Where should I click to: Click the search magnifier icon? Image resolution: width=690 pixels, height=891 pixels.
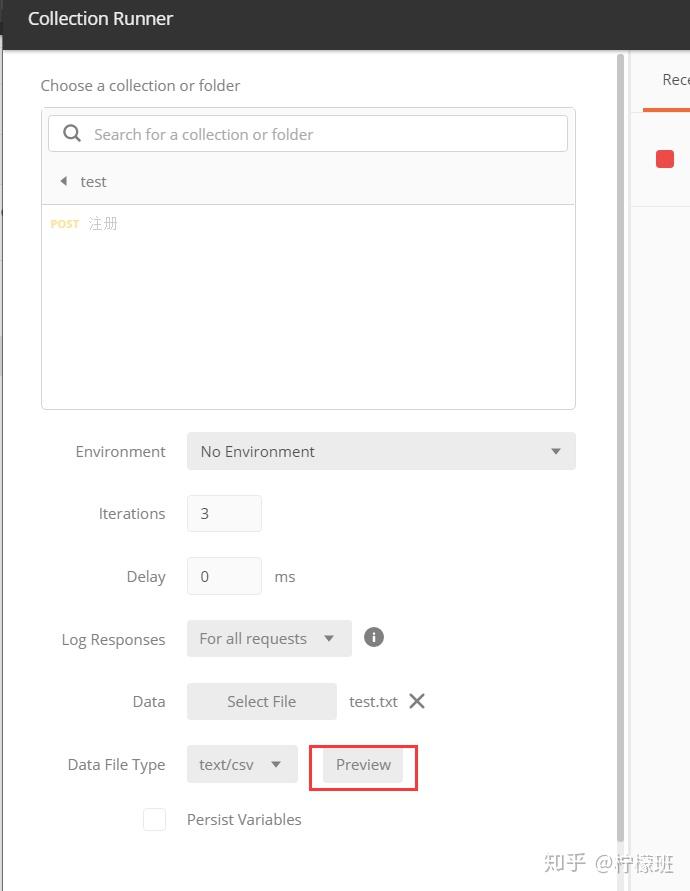click(x=72, y=134)
